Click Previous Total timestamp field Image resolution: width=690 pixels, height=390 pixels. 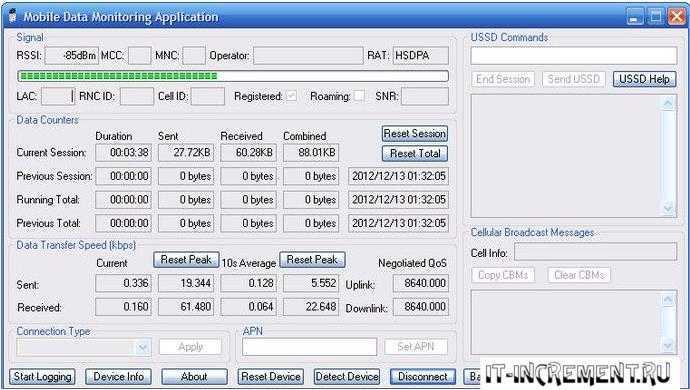[x=398, y=224]
